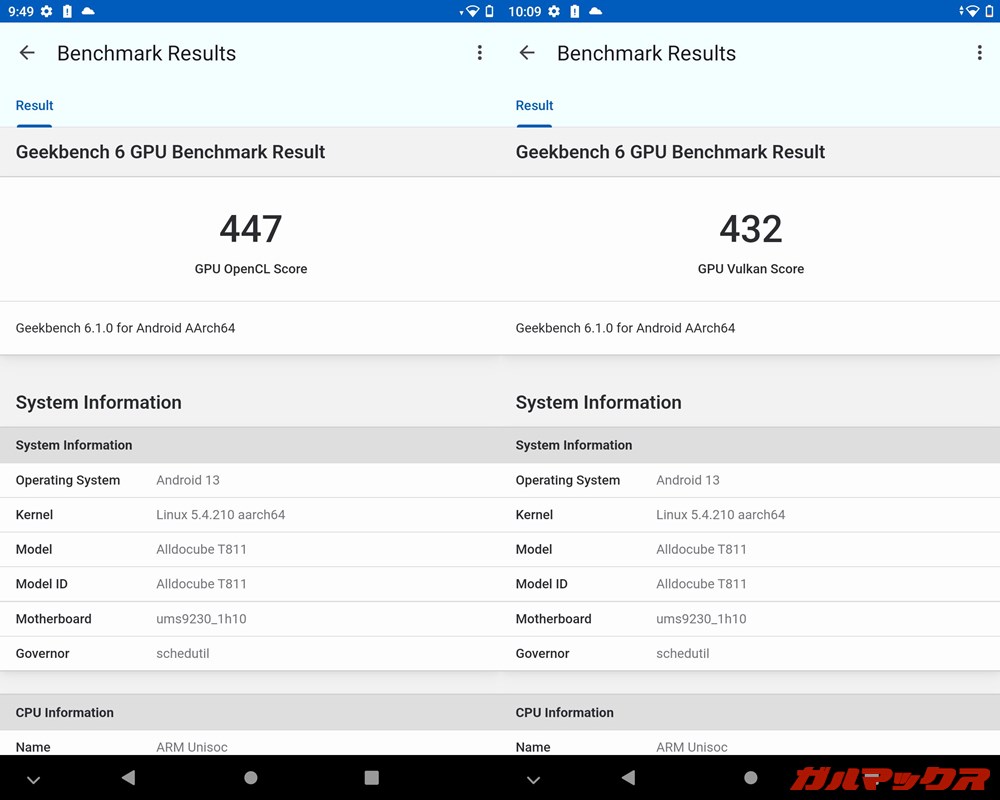Tap the back arrow on the left Benchmark Results screen
The height and width of the screenshot is (800, 1000).
coord(27,53)
